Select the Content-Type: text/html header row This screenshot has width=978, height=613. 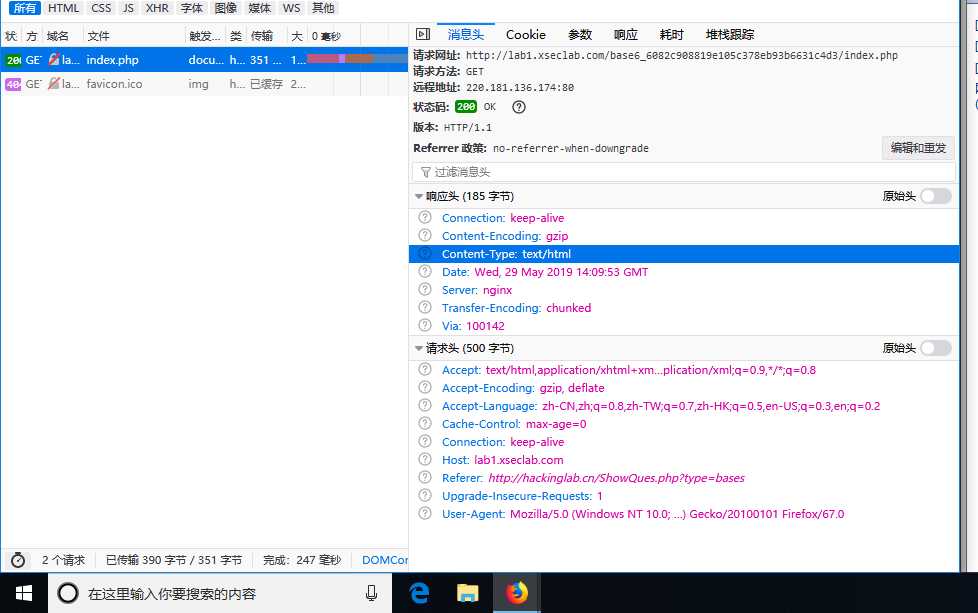684,254
